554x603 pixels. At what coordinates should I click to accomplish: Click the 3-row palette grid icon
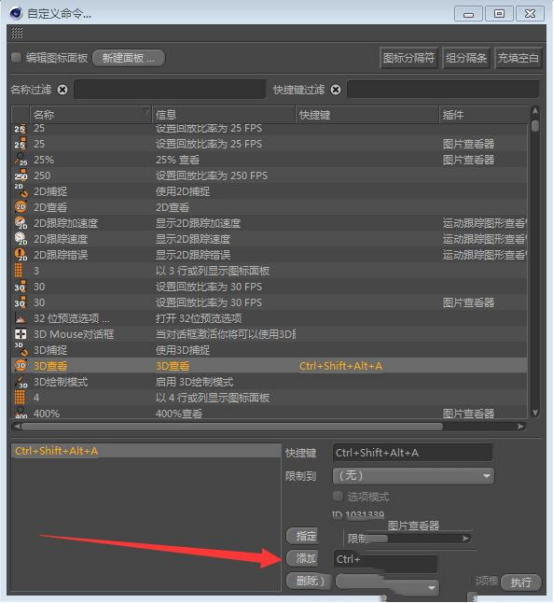click(x=19, y=270)
